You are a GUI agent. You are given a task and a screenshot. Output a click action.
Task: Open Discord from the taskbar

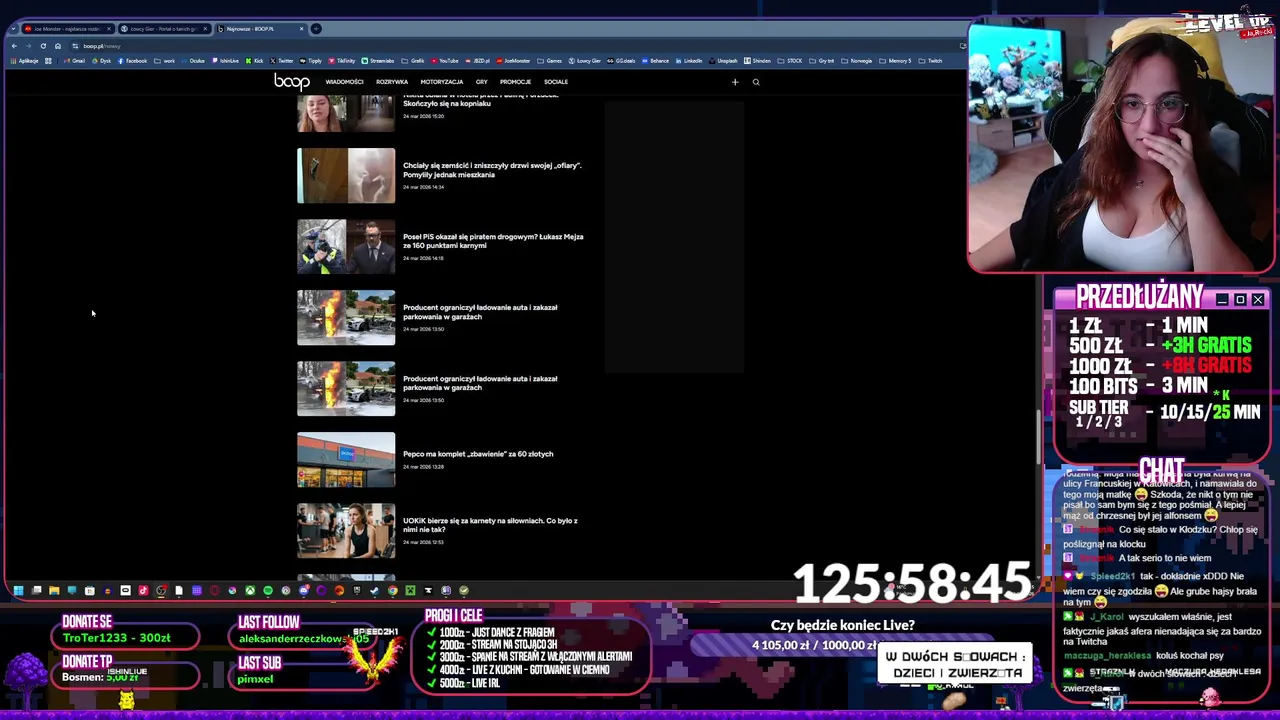tap(304, 590)
